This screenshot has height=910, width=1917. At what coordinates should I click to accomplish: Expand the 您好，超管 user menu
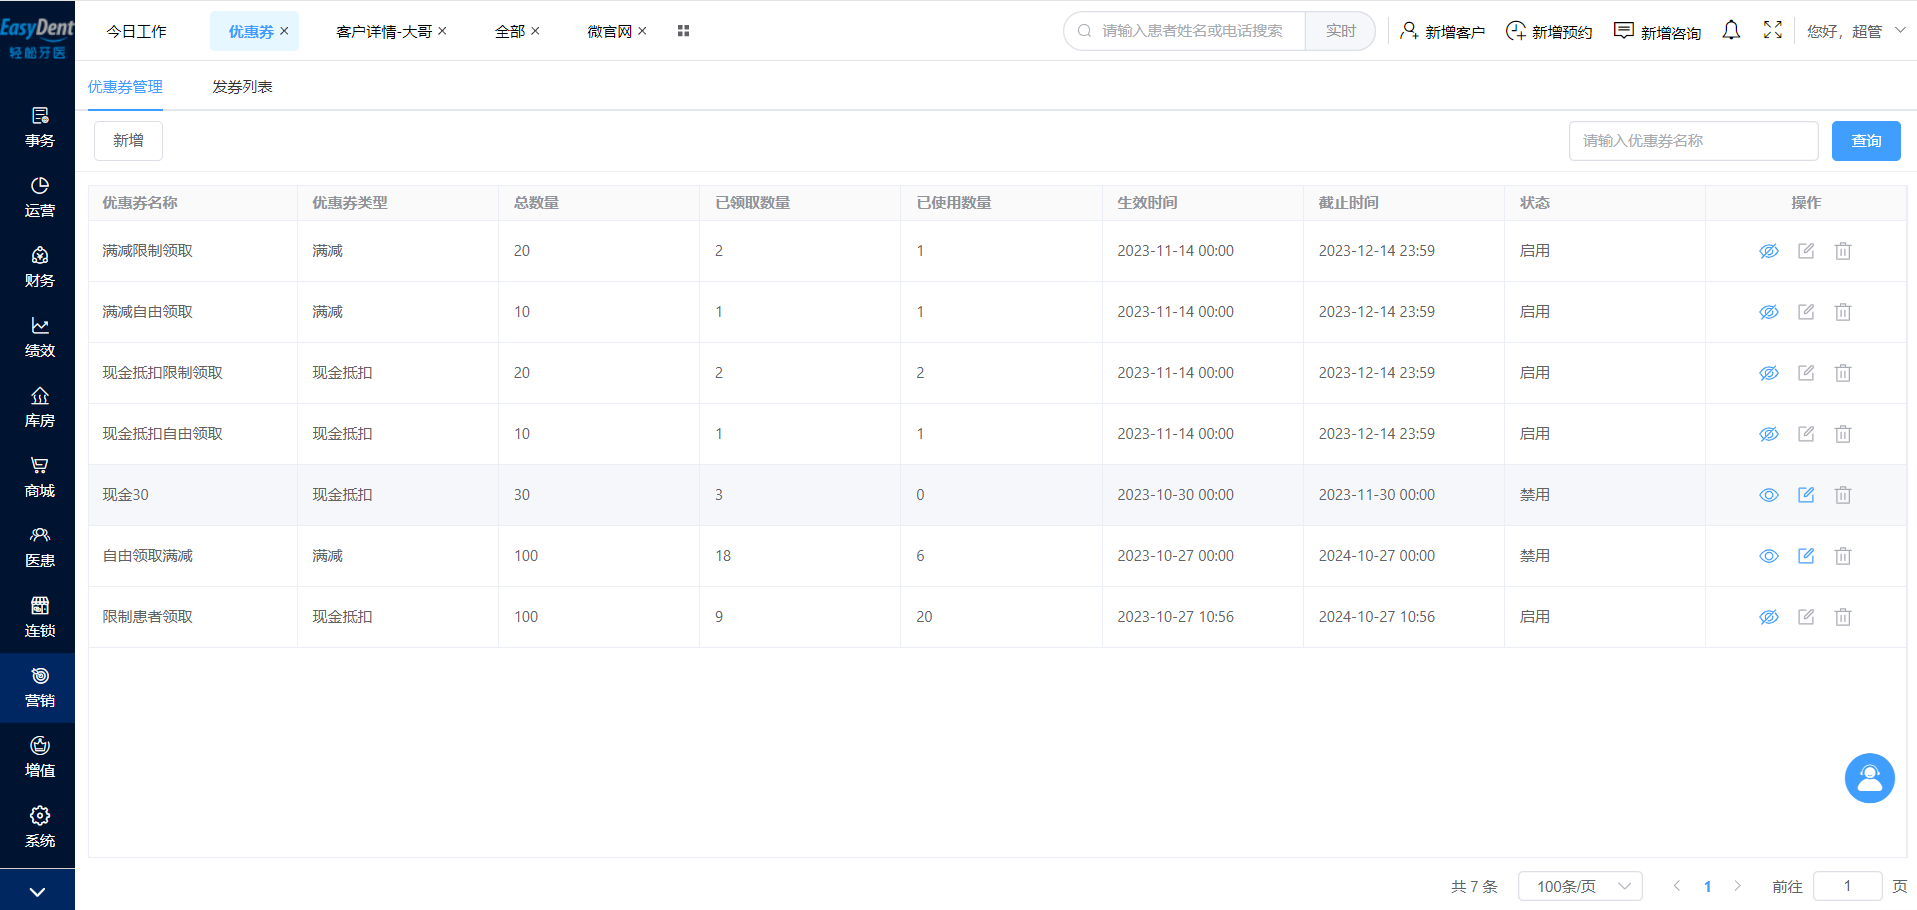coord(1856,31)
